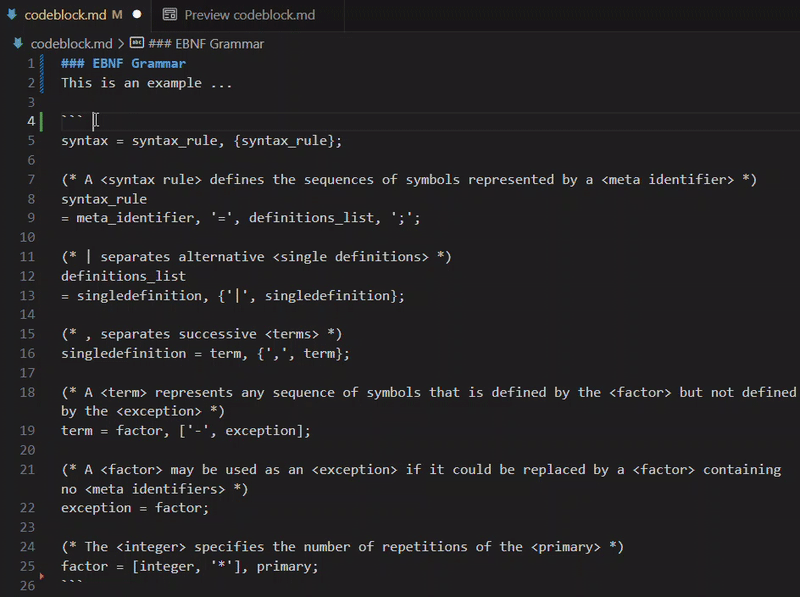
Task: Open the Preview codeblock.md tab
Action: click(x=249, y=15)
